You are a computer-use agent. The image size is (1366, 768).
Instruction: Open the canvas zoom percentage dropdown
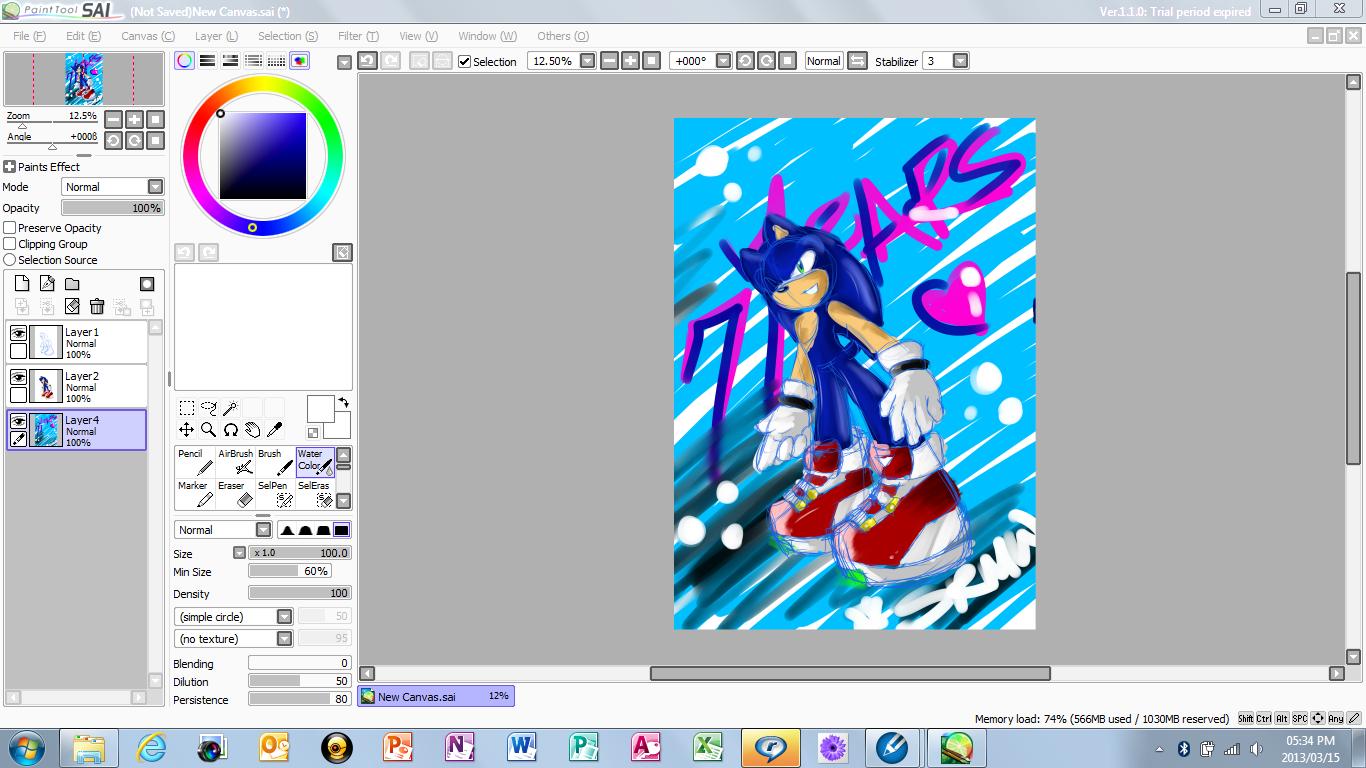tap(588, 61)
